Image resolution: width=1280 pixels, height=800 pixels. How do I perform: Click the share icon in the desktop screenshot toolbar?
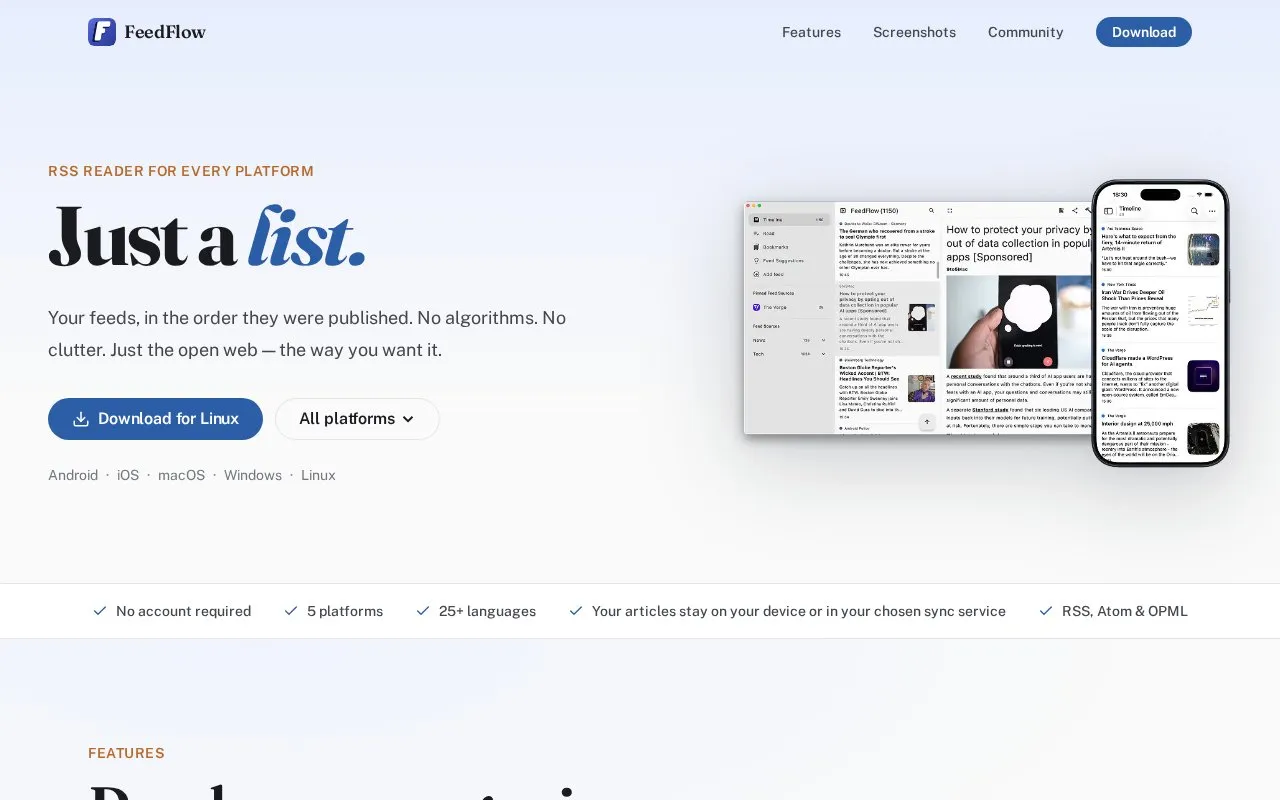click(1075, 210)
